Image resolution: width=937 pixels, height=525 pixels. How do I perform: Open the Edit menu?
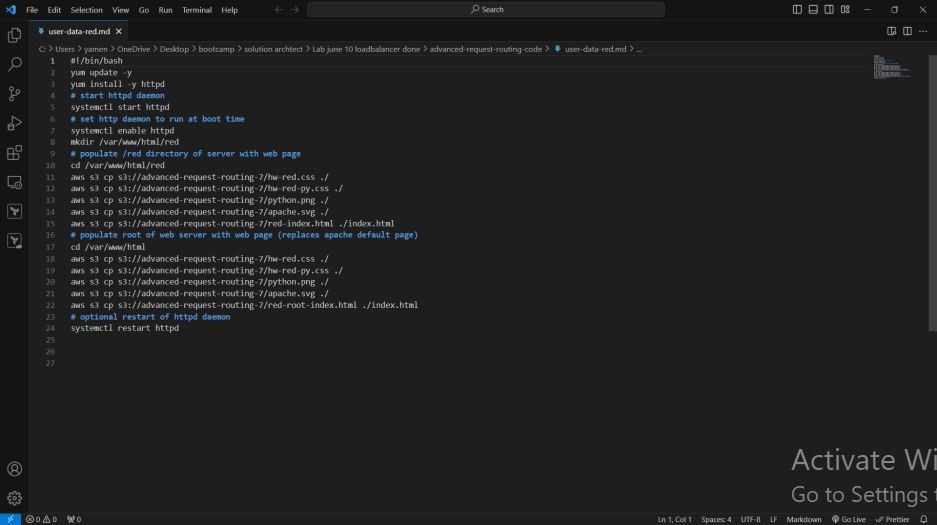(x=54, y=10)
